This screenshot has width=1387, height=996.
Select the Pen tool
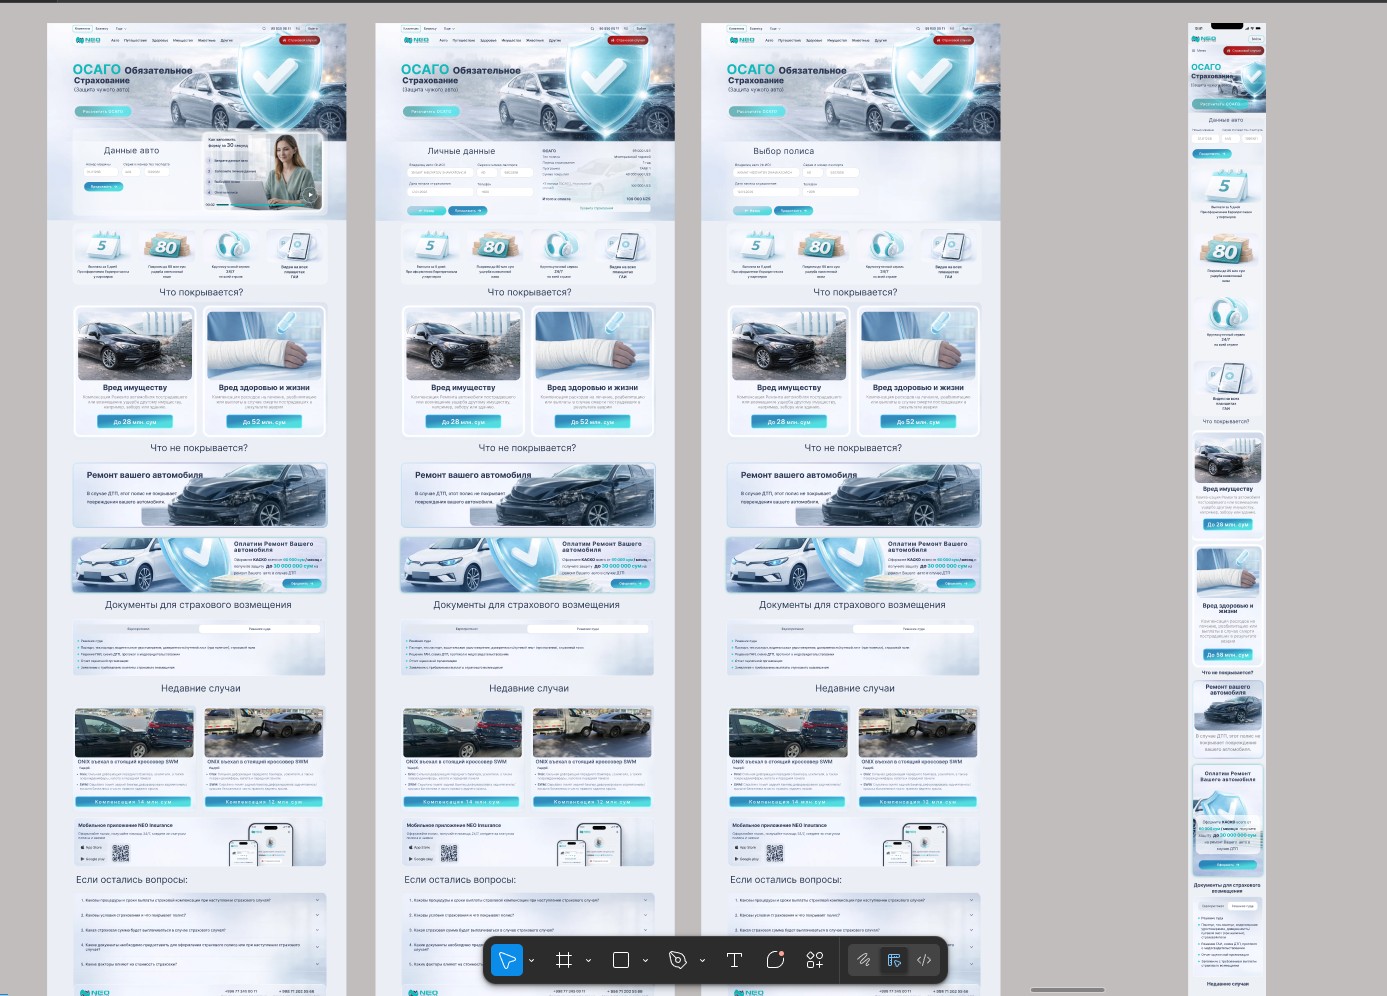(x=678, y=960)
